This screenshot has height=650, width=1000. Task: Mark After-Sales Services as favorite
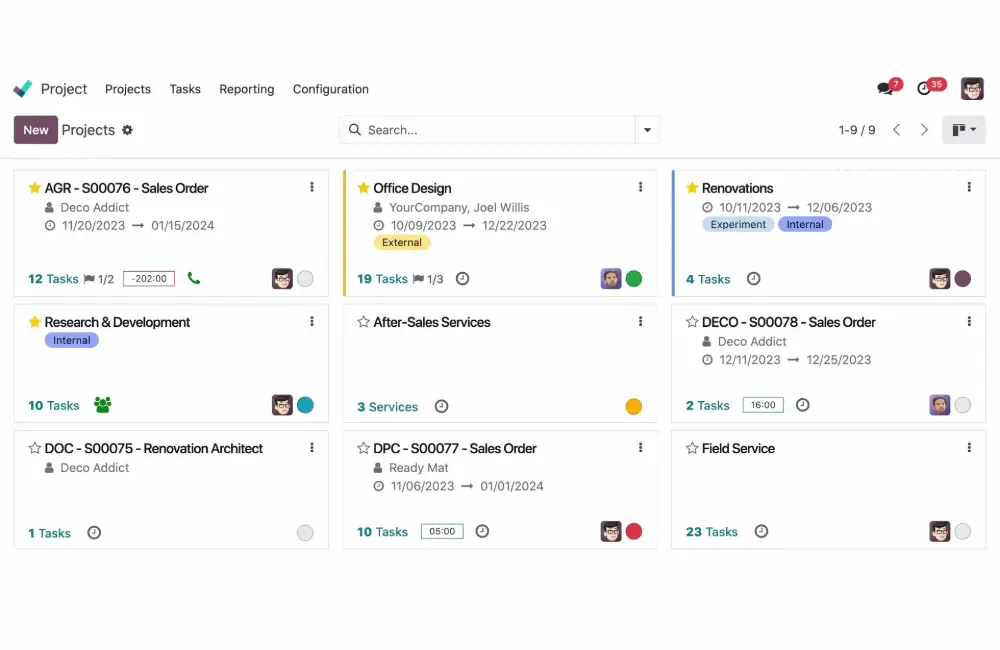coord(363,322)
